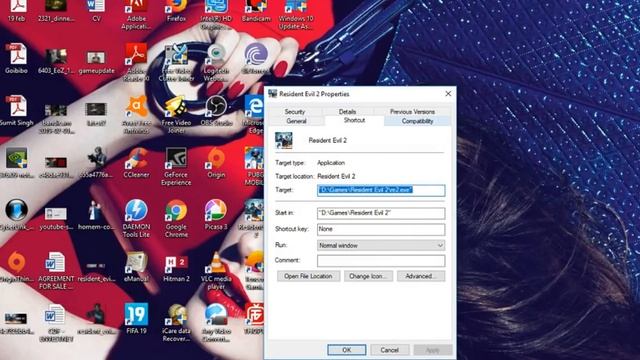Image resolution: width=640 pixels, height=360 pixels.
Task: Close the Resident Evil 2 Properties window
Action: click(x=448, y=93)
